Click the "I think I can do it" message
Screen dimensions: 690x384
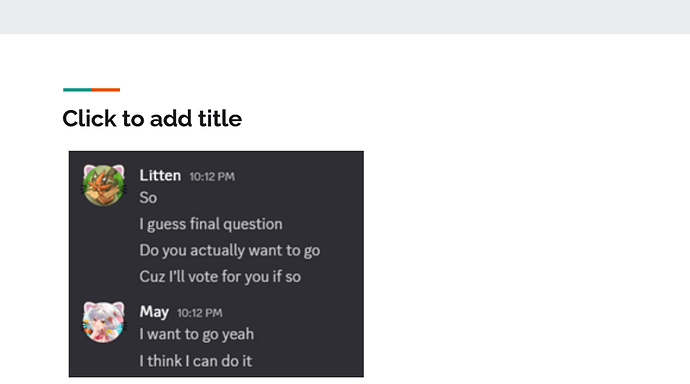[195, 361]
